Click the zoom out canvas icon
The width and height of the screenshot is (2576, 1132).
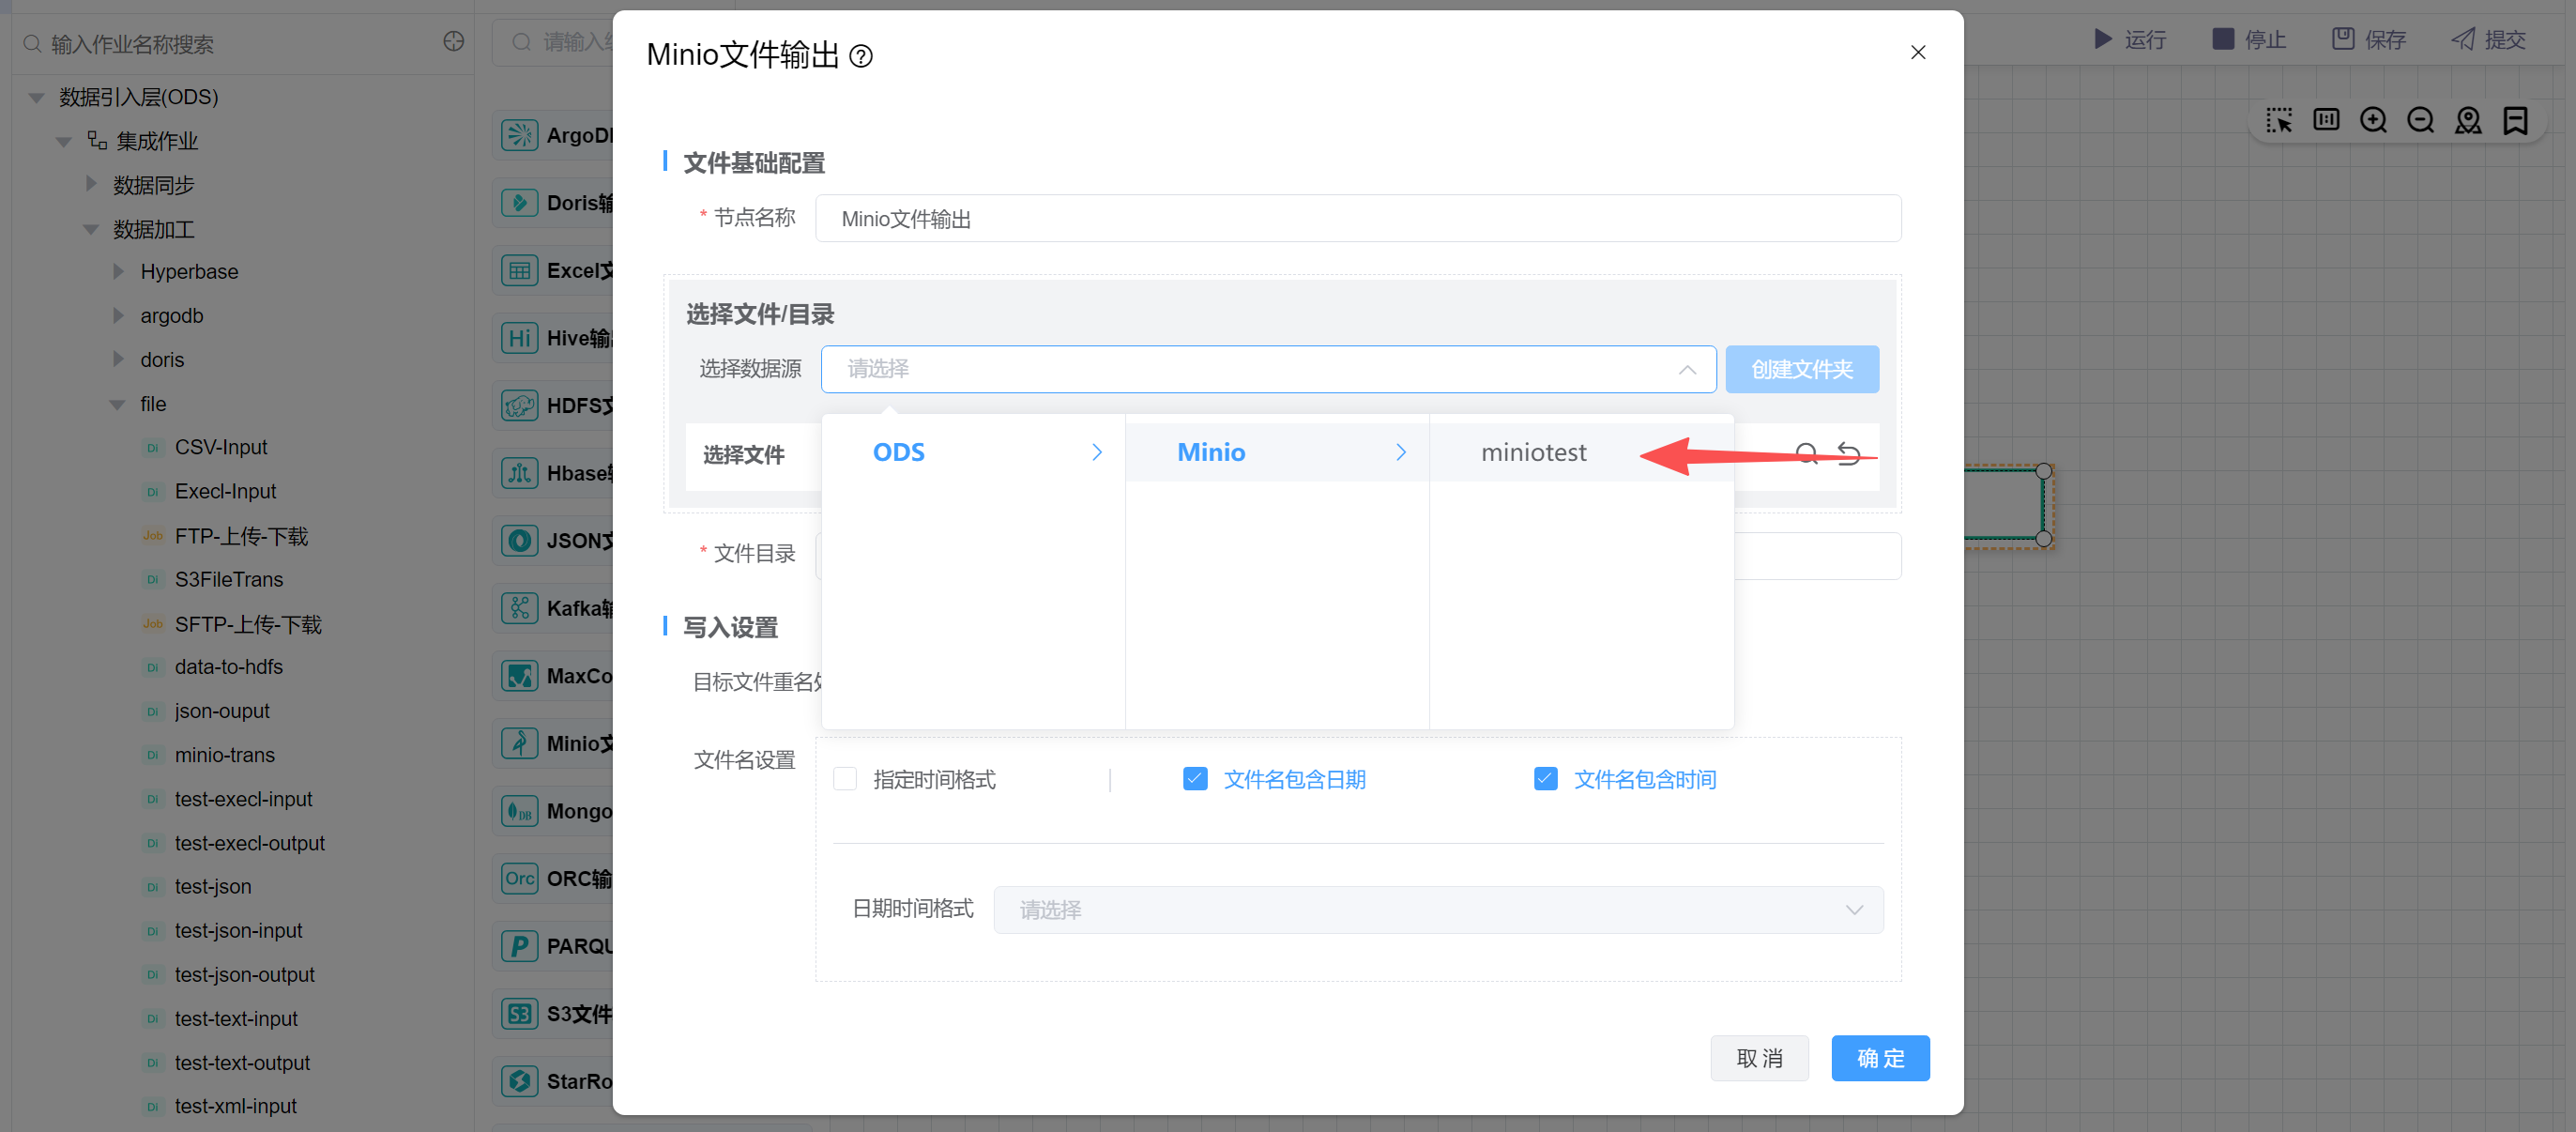2420,121
